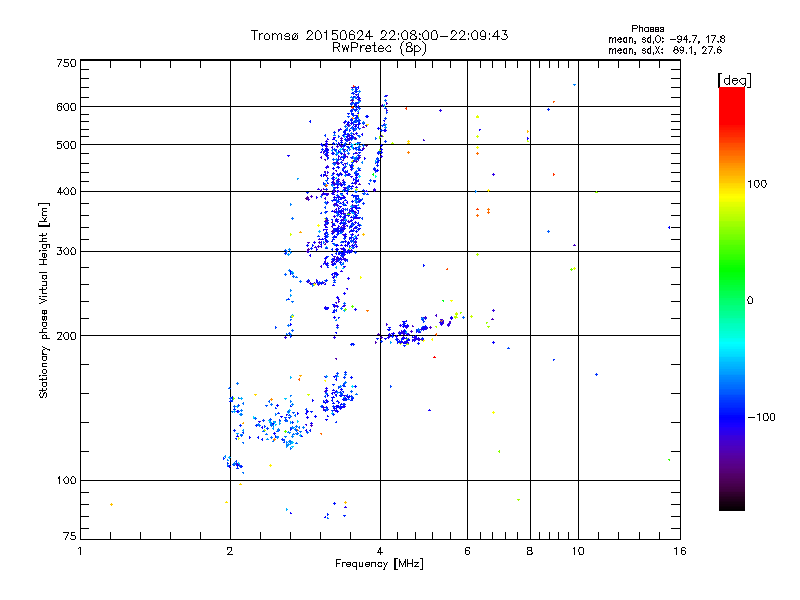Viewport: 800px width, 600px height.
Task: Click the '16' x-axis tick label
Action: click(x=680, y=551)
